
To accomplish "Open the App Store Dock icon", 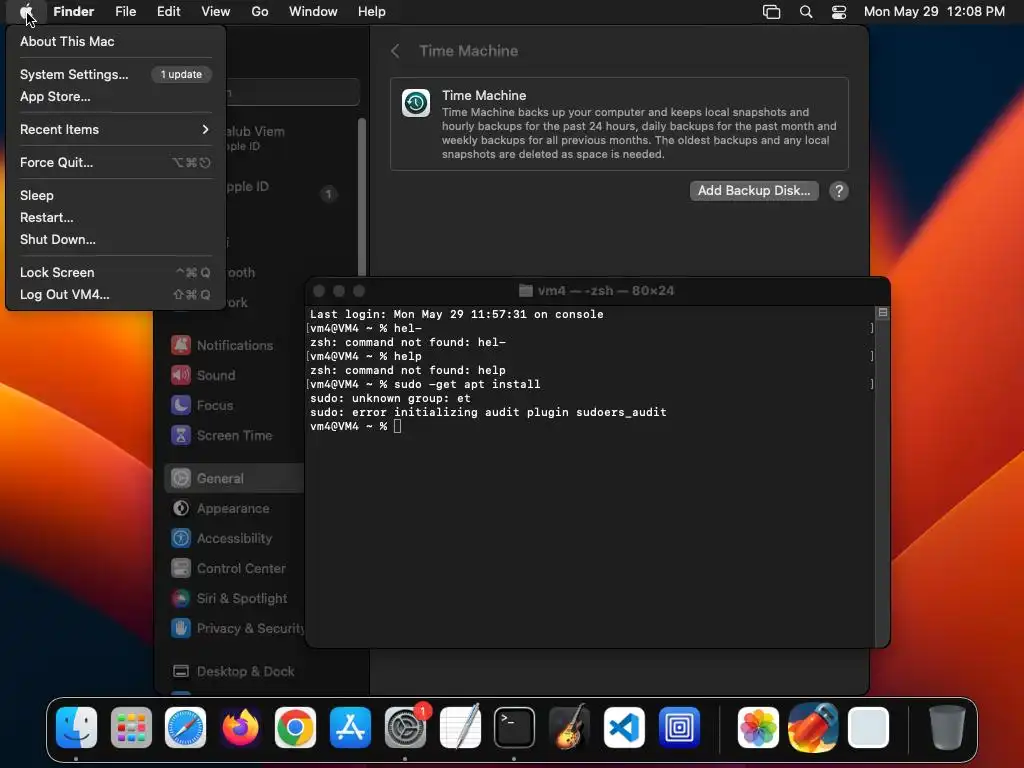I will (350, 727).
